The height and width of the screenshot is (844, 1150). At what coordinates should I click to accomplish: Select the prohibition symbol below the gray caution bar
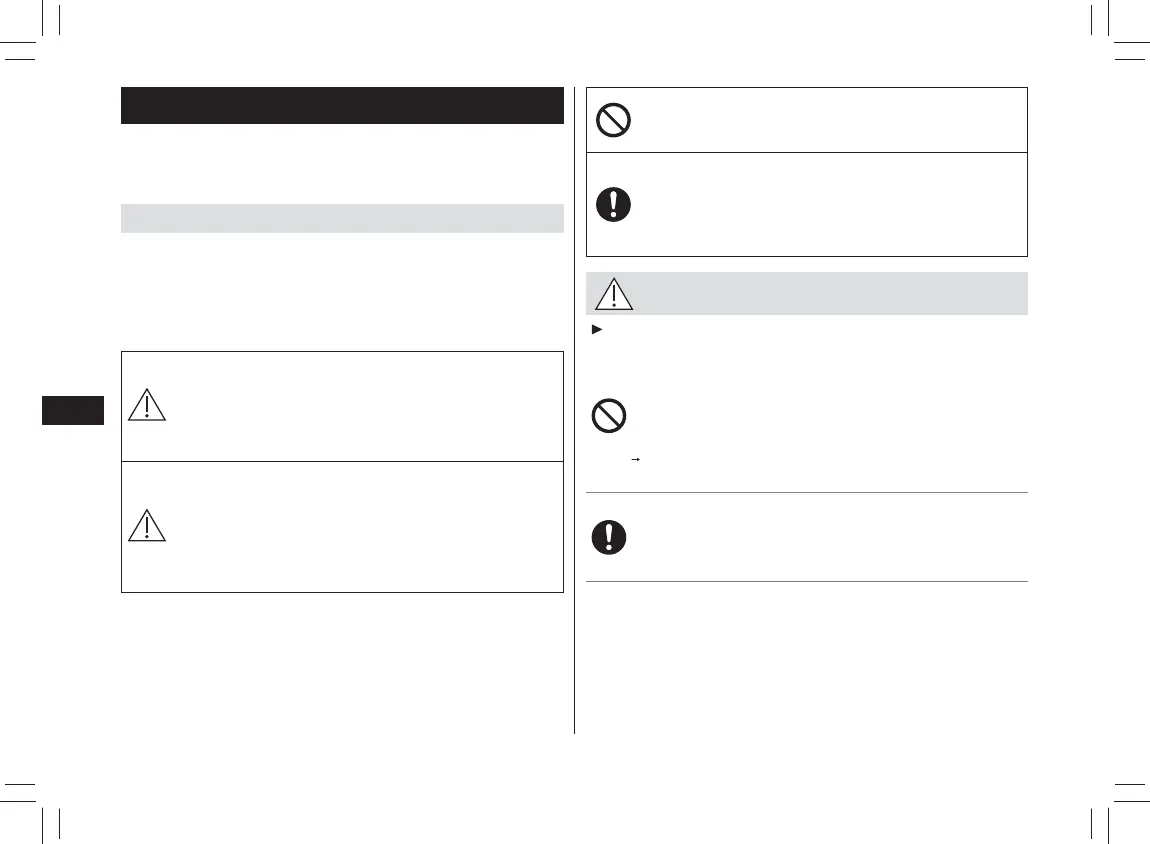tap(610, 413)
